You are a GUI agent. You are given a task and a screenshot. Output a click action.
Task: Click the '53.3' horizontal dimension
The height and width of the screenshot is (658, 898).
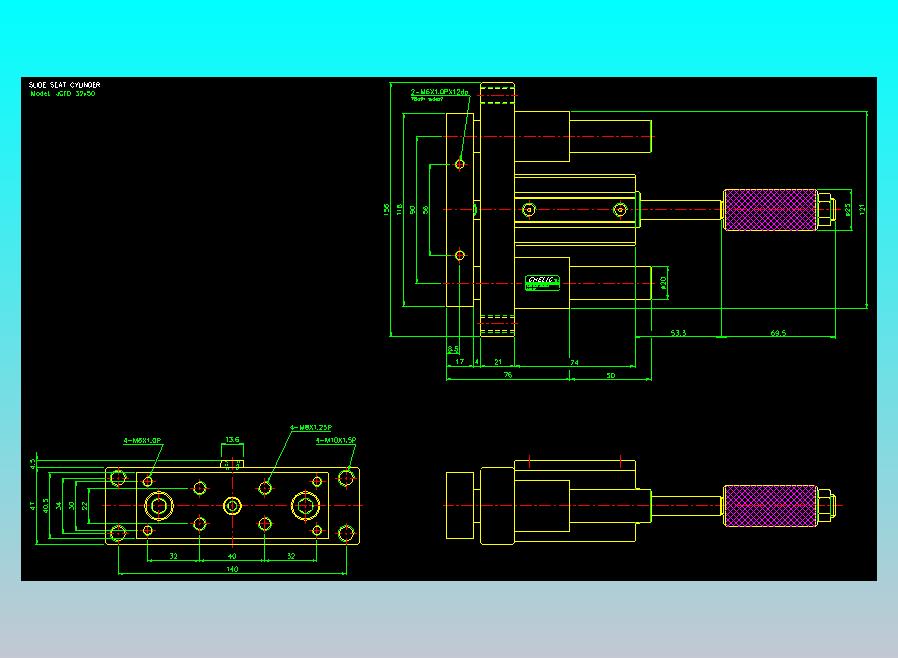(x=678, y=333)
